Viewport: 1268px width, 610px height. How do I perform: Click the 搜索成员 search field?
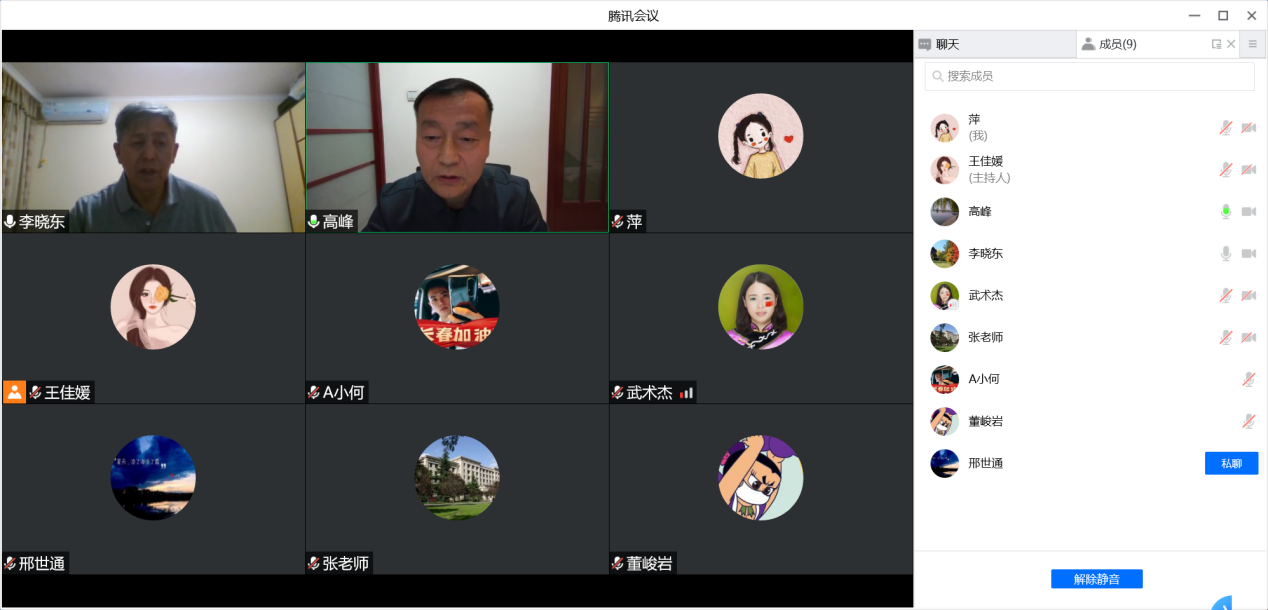pos(1089,76)
